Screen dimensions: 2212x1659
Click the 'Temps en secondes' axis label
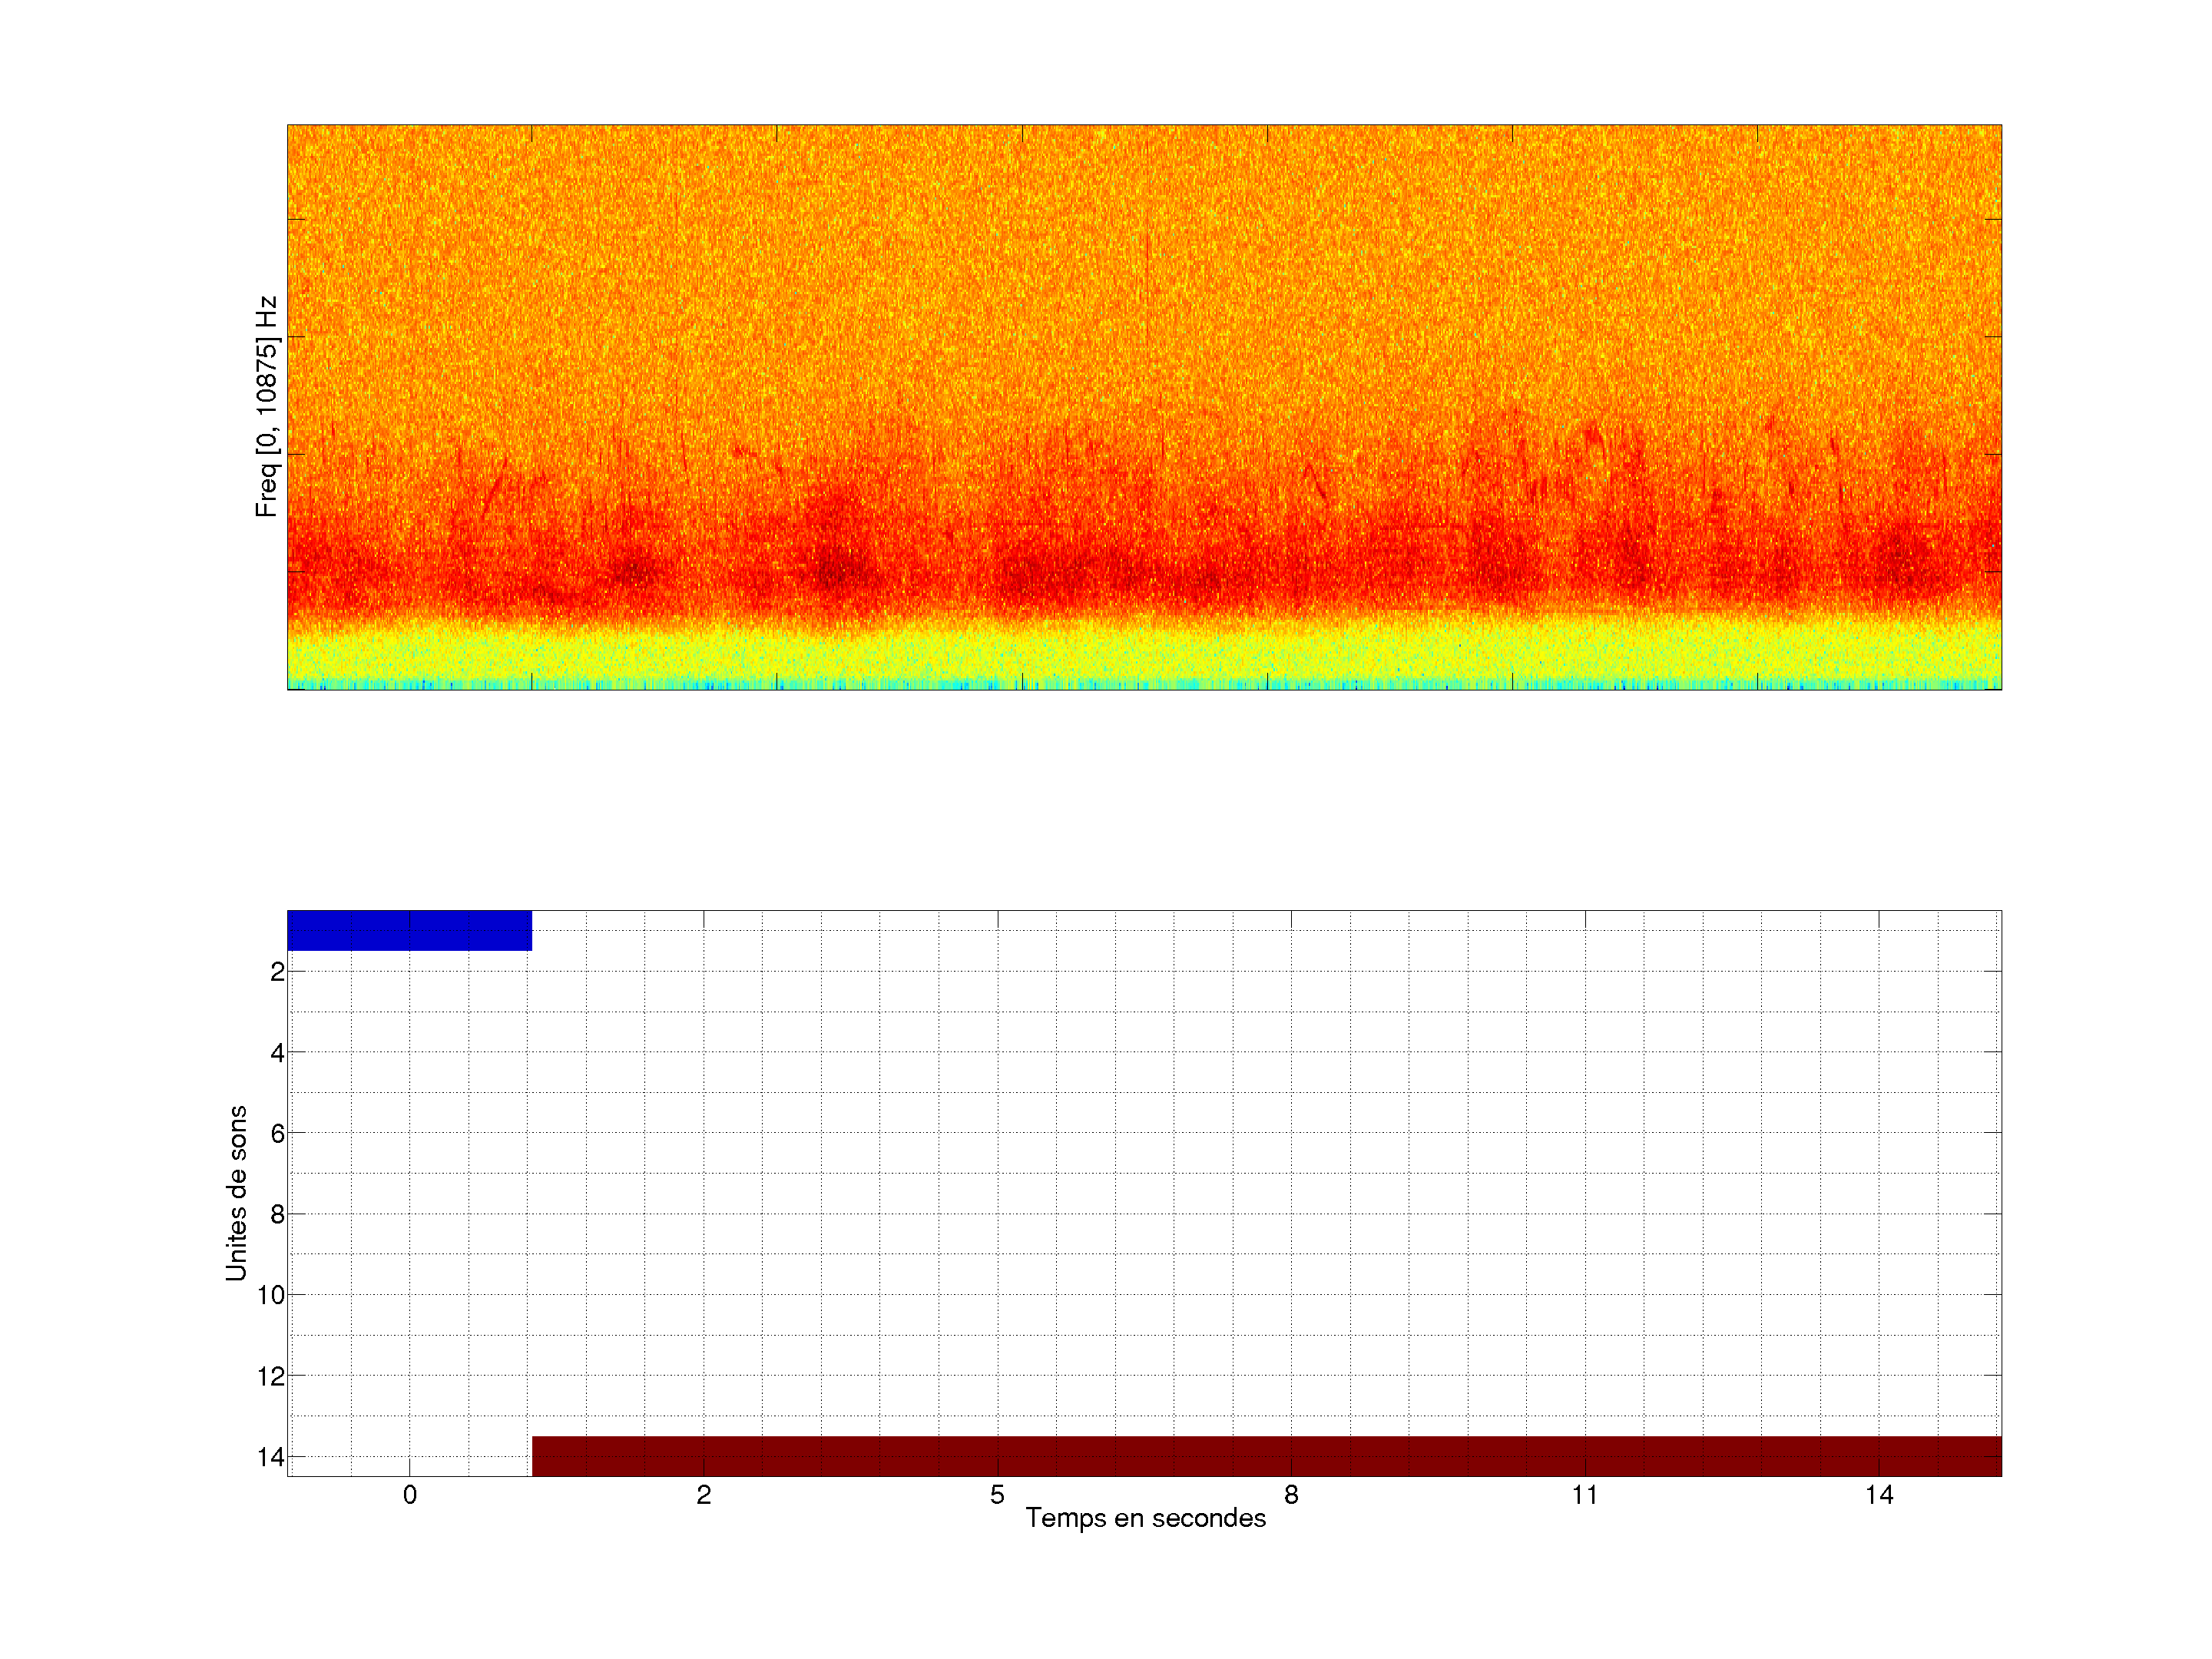tap(1145, 1518)
